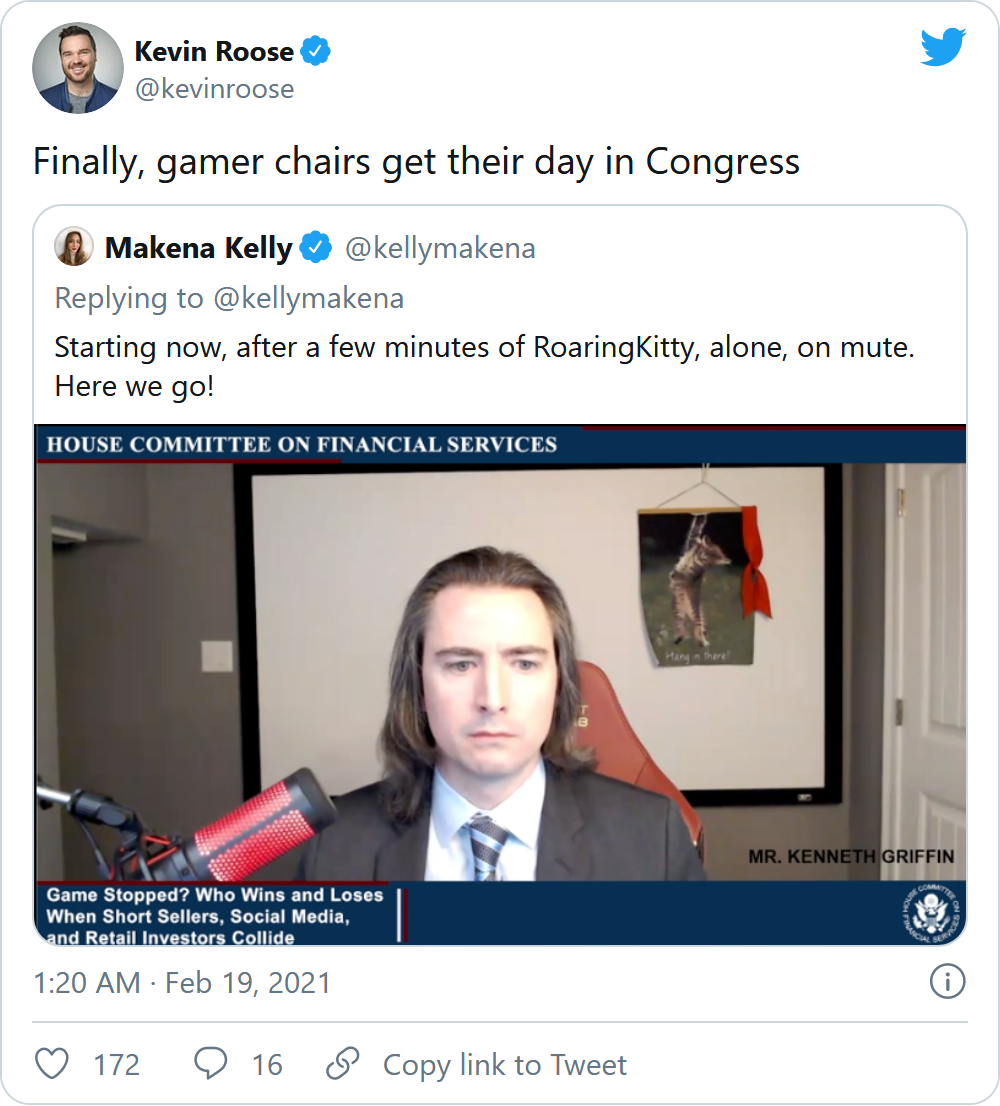This screenshot has width=1000, height=1106.
Task: Click Makena Kelly's verified badge
Action: pyautogui.click(x=315, y=248)
